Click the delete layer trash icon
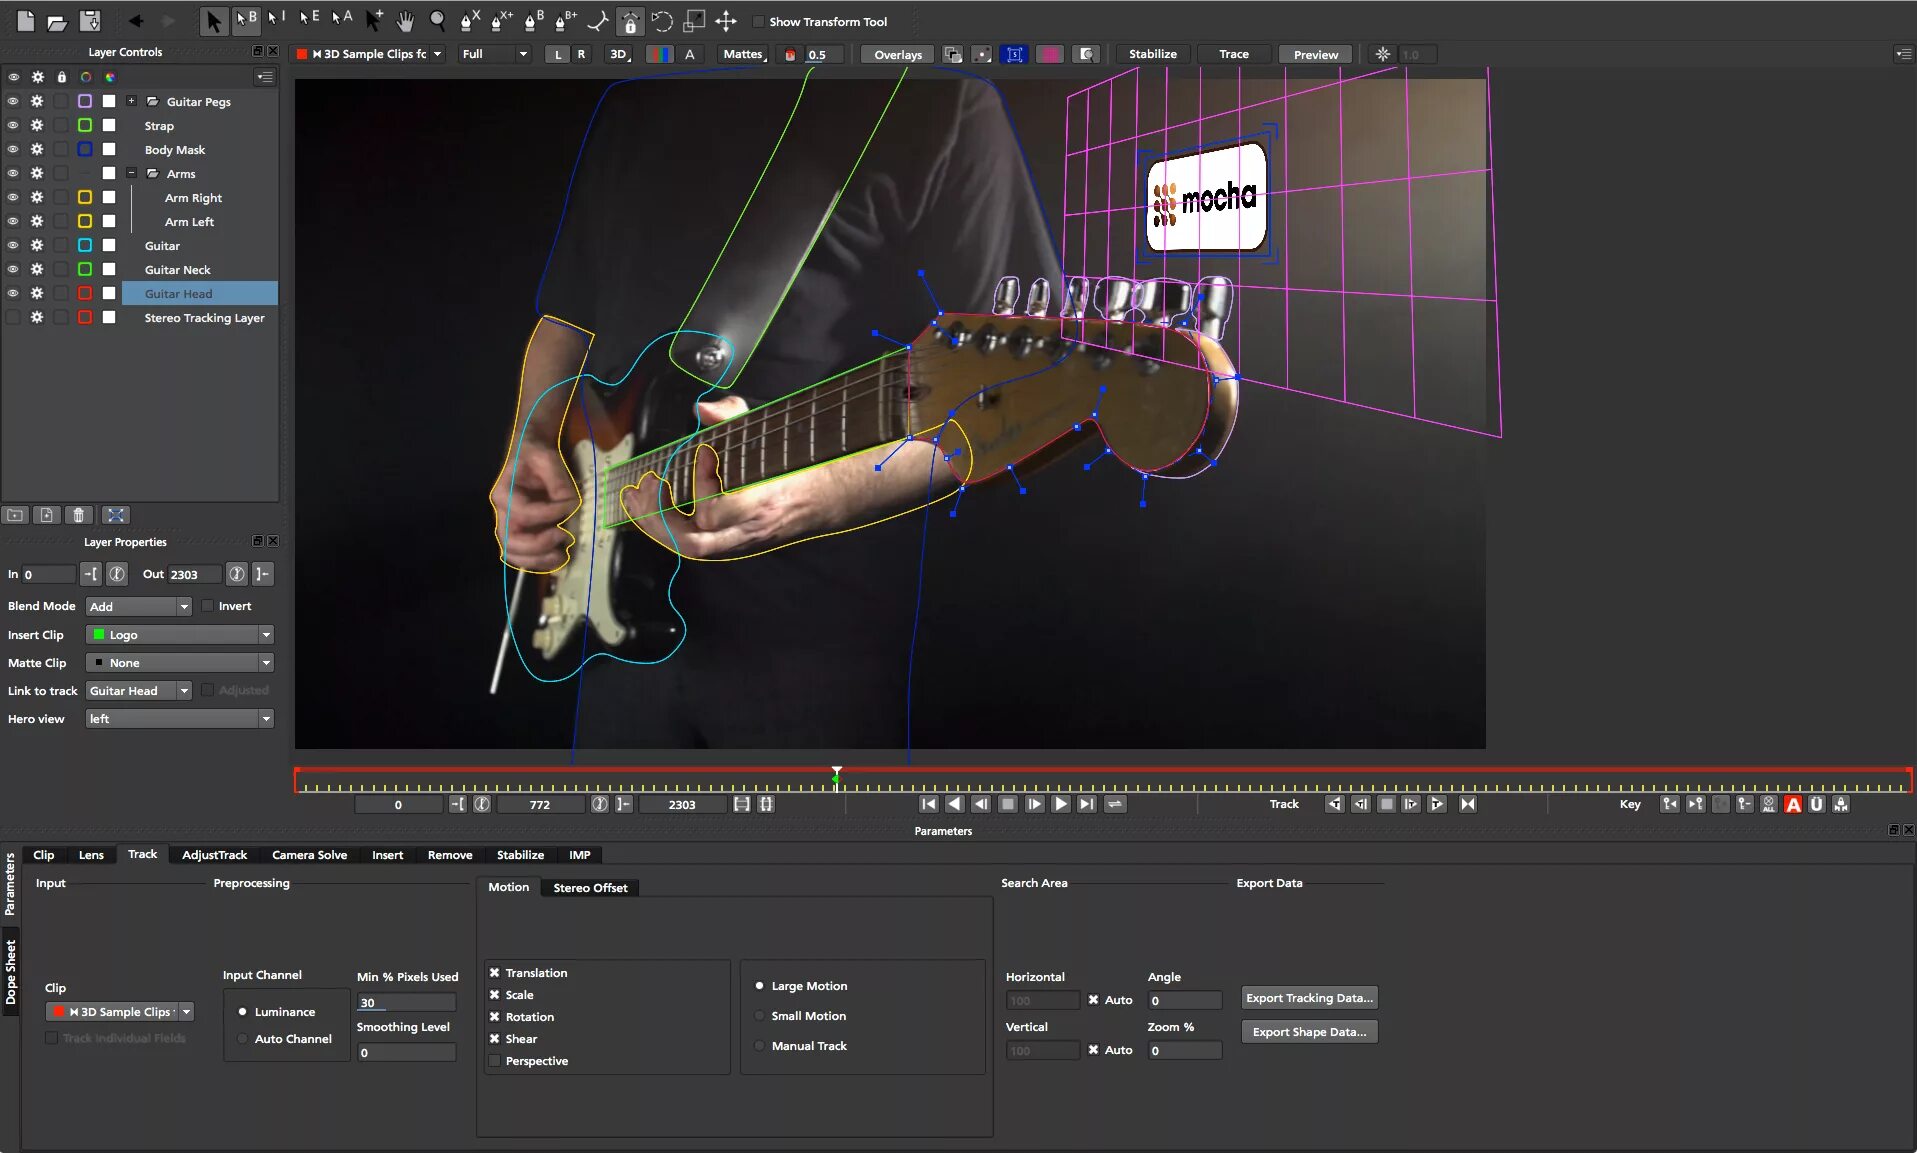This screenshot has width=1917, height=1153. tap(79, 515)
